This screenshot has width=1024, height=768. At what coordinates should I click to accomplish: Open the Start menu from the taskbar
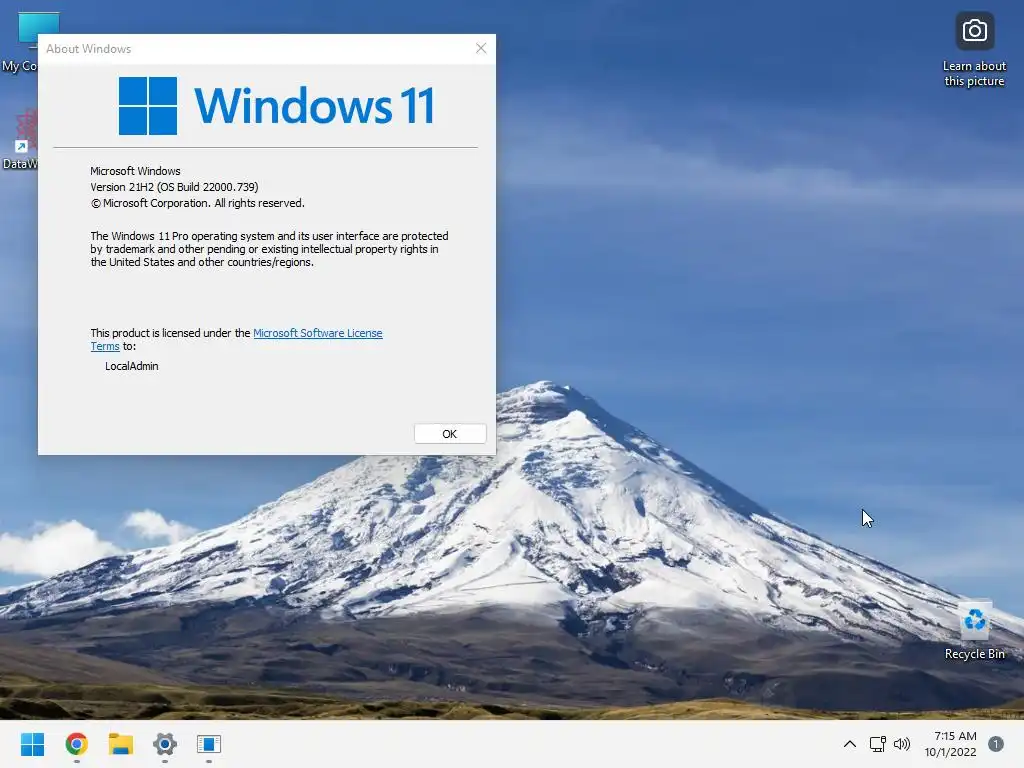(x=32, y=744)
